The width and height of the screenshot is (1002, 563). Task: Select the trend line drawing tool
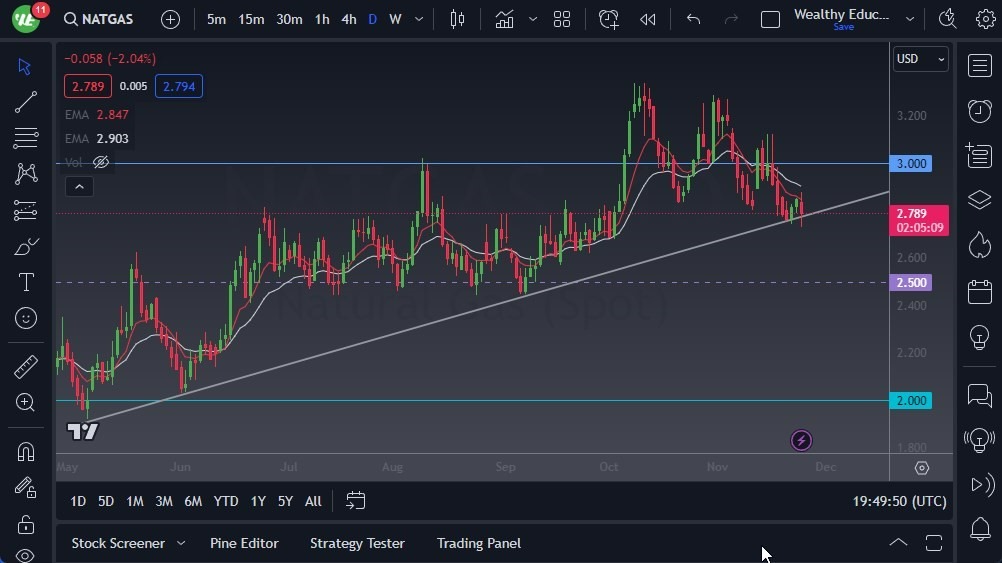(x=26, y=102)
